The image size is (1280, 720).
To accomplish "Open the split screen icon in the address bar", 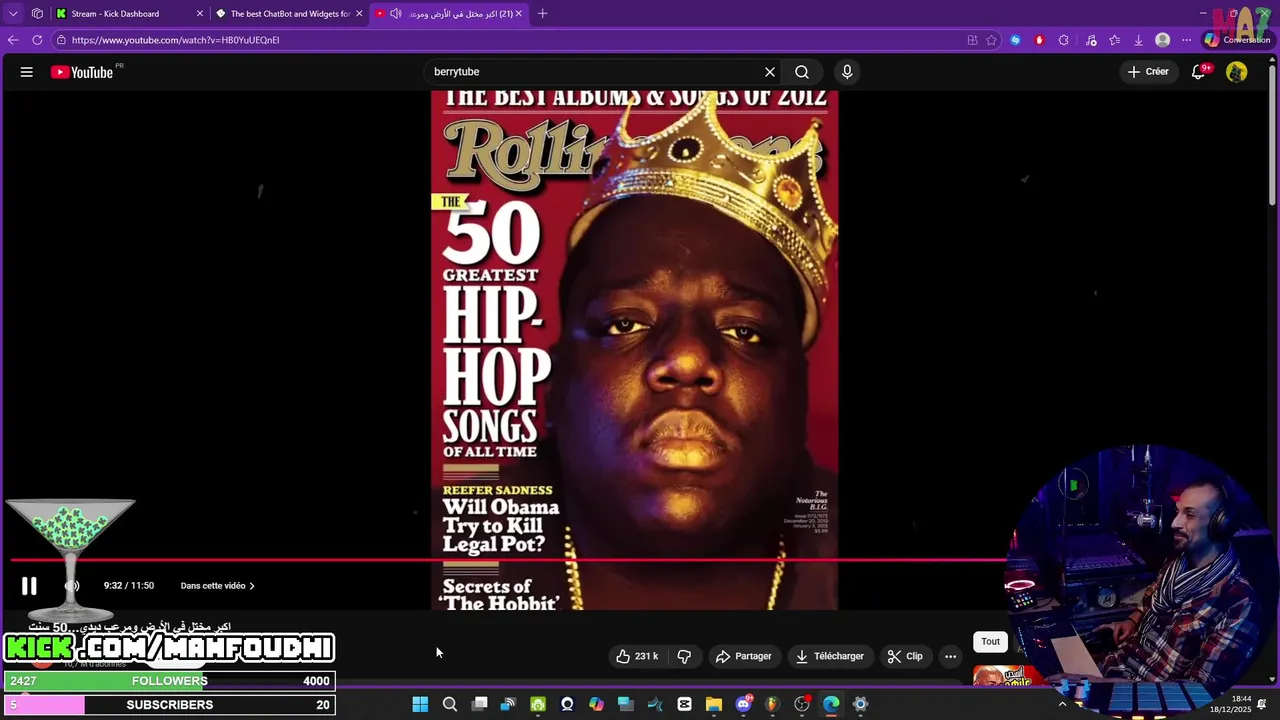I will pyautogui.click(x=972, y=40).
